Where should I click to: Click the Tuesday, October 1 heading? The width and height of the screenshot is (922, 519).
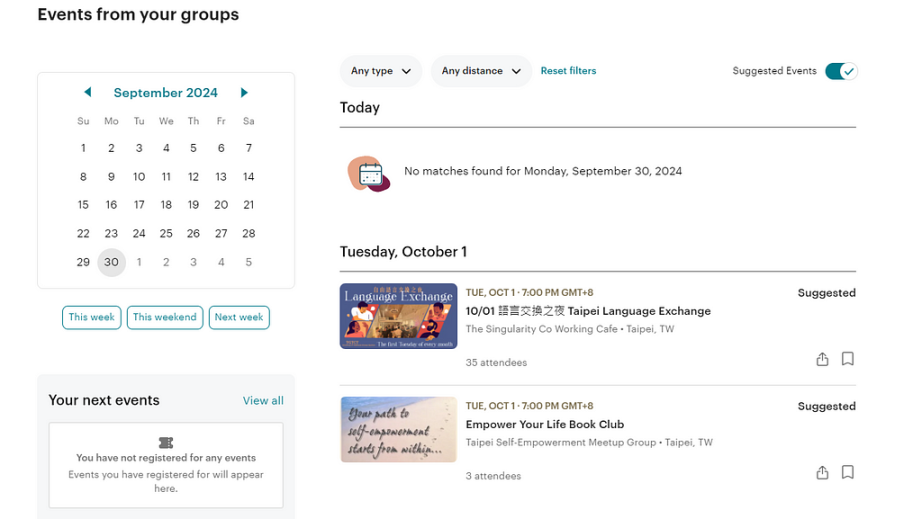click(403, 252)
